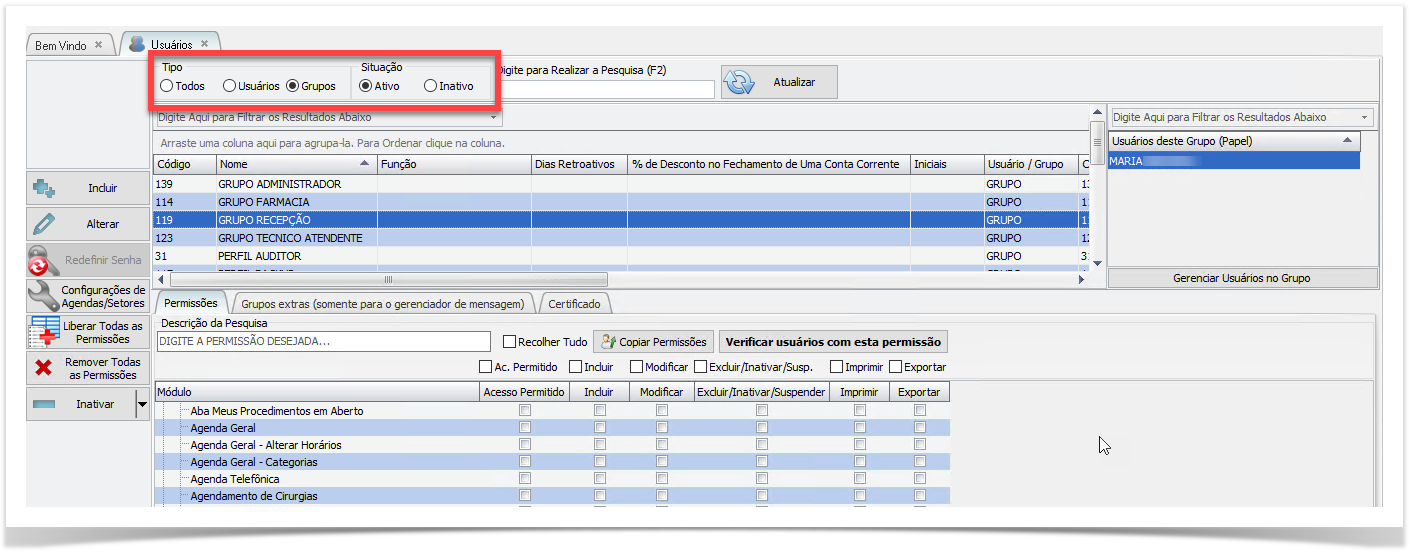Click the wrench Configurações de Agendas/Setores icon
Screen dimensions: 1417x556
pos(44,296)
